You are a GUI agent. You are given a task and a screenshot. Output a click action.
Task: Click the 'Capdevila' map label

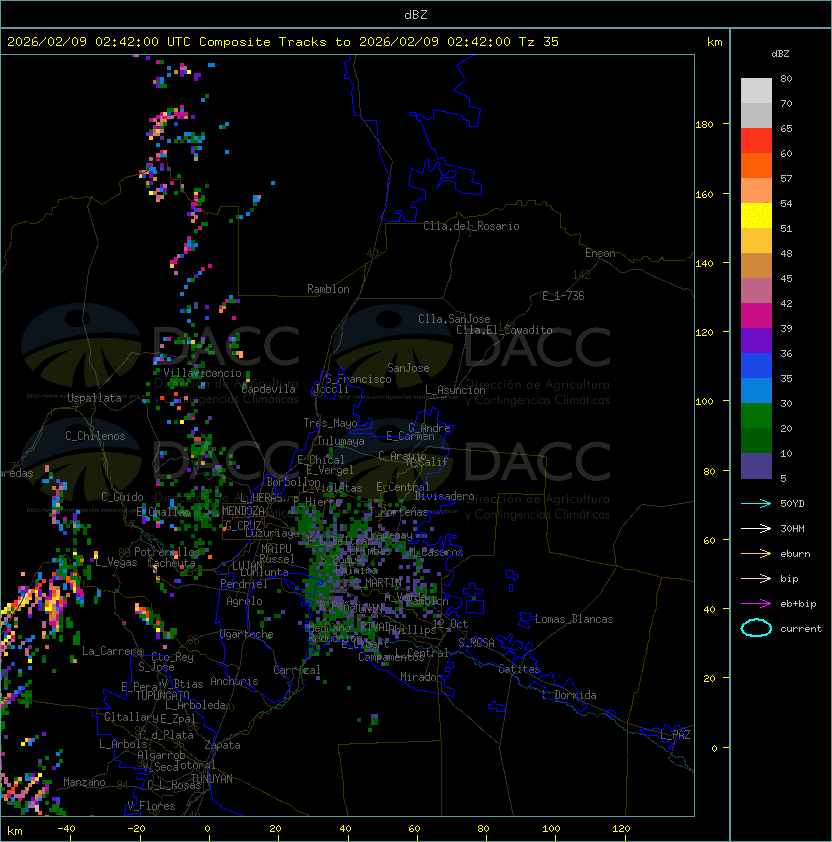268,389
